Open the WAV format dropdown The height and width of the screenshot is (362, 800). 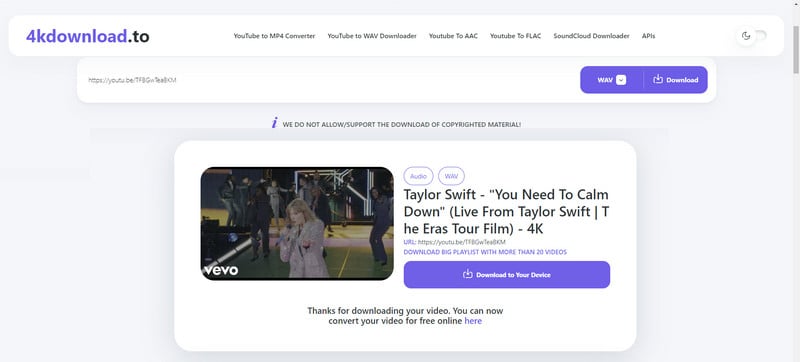[x=612, y=80]
